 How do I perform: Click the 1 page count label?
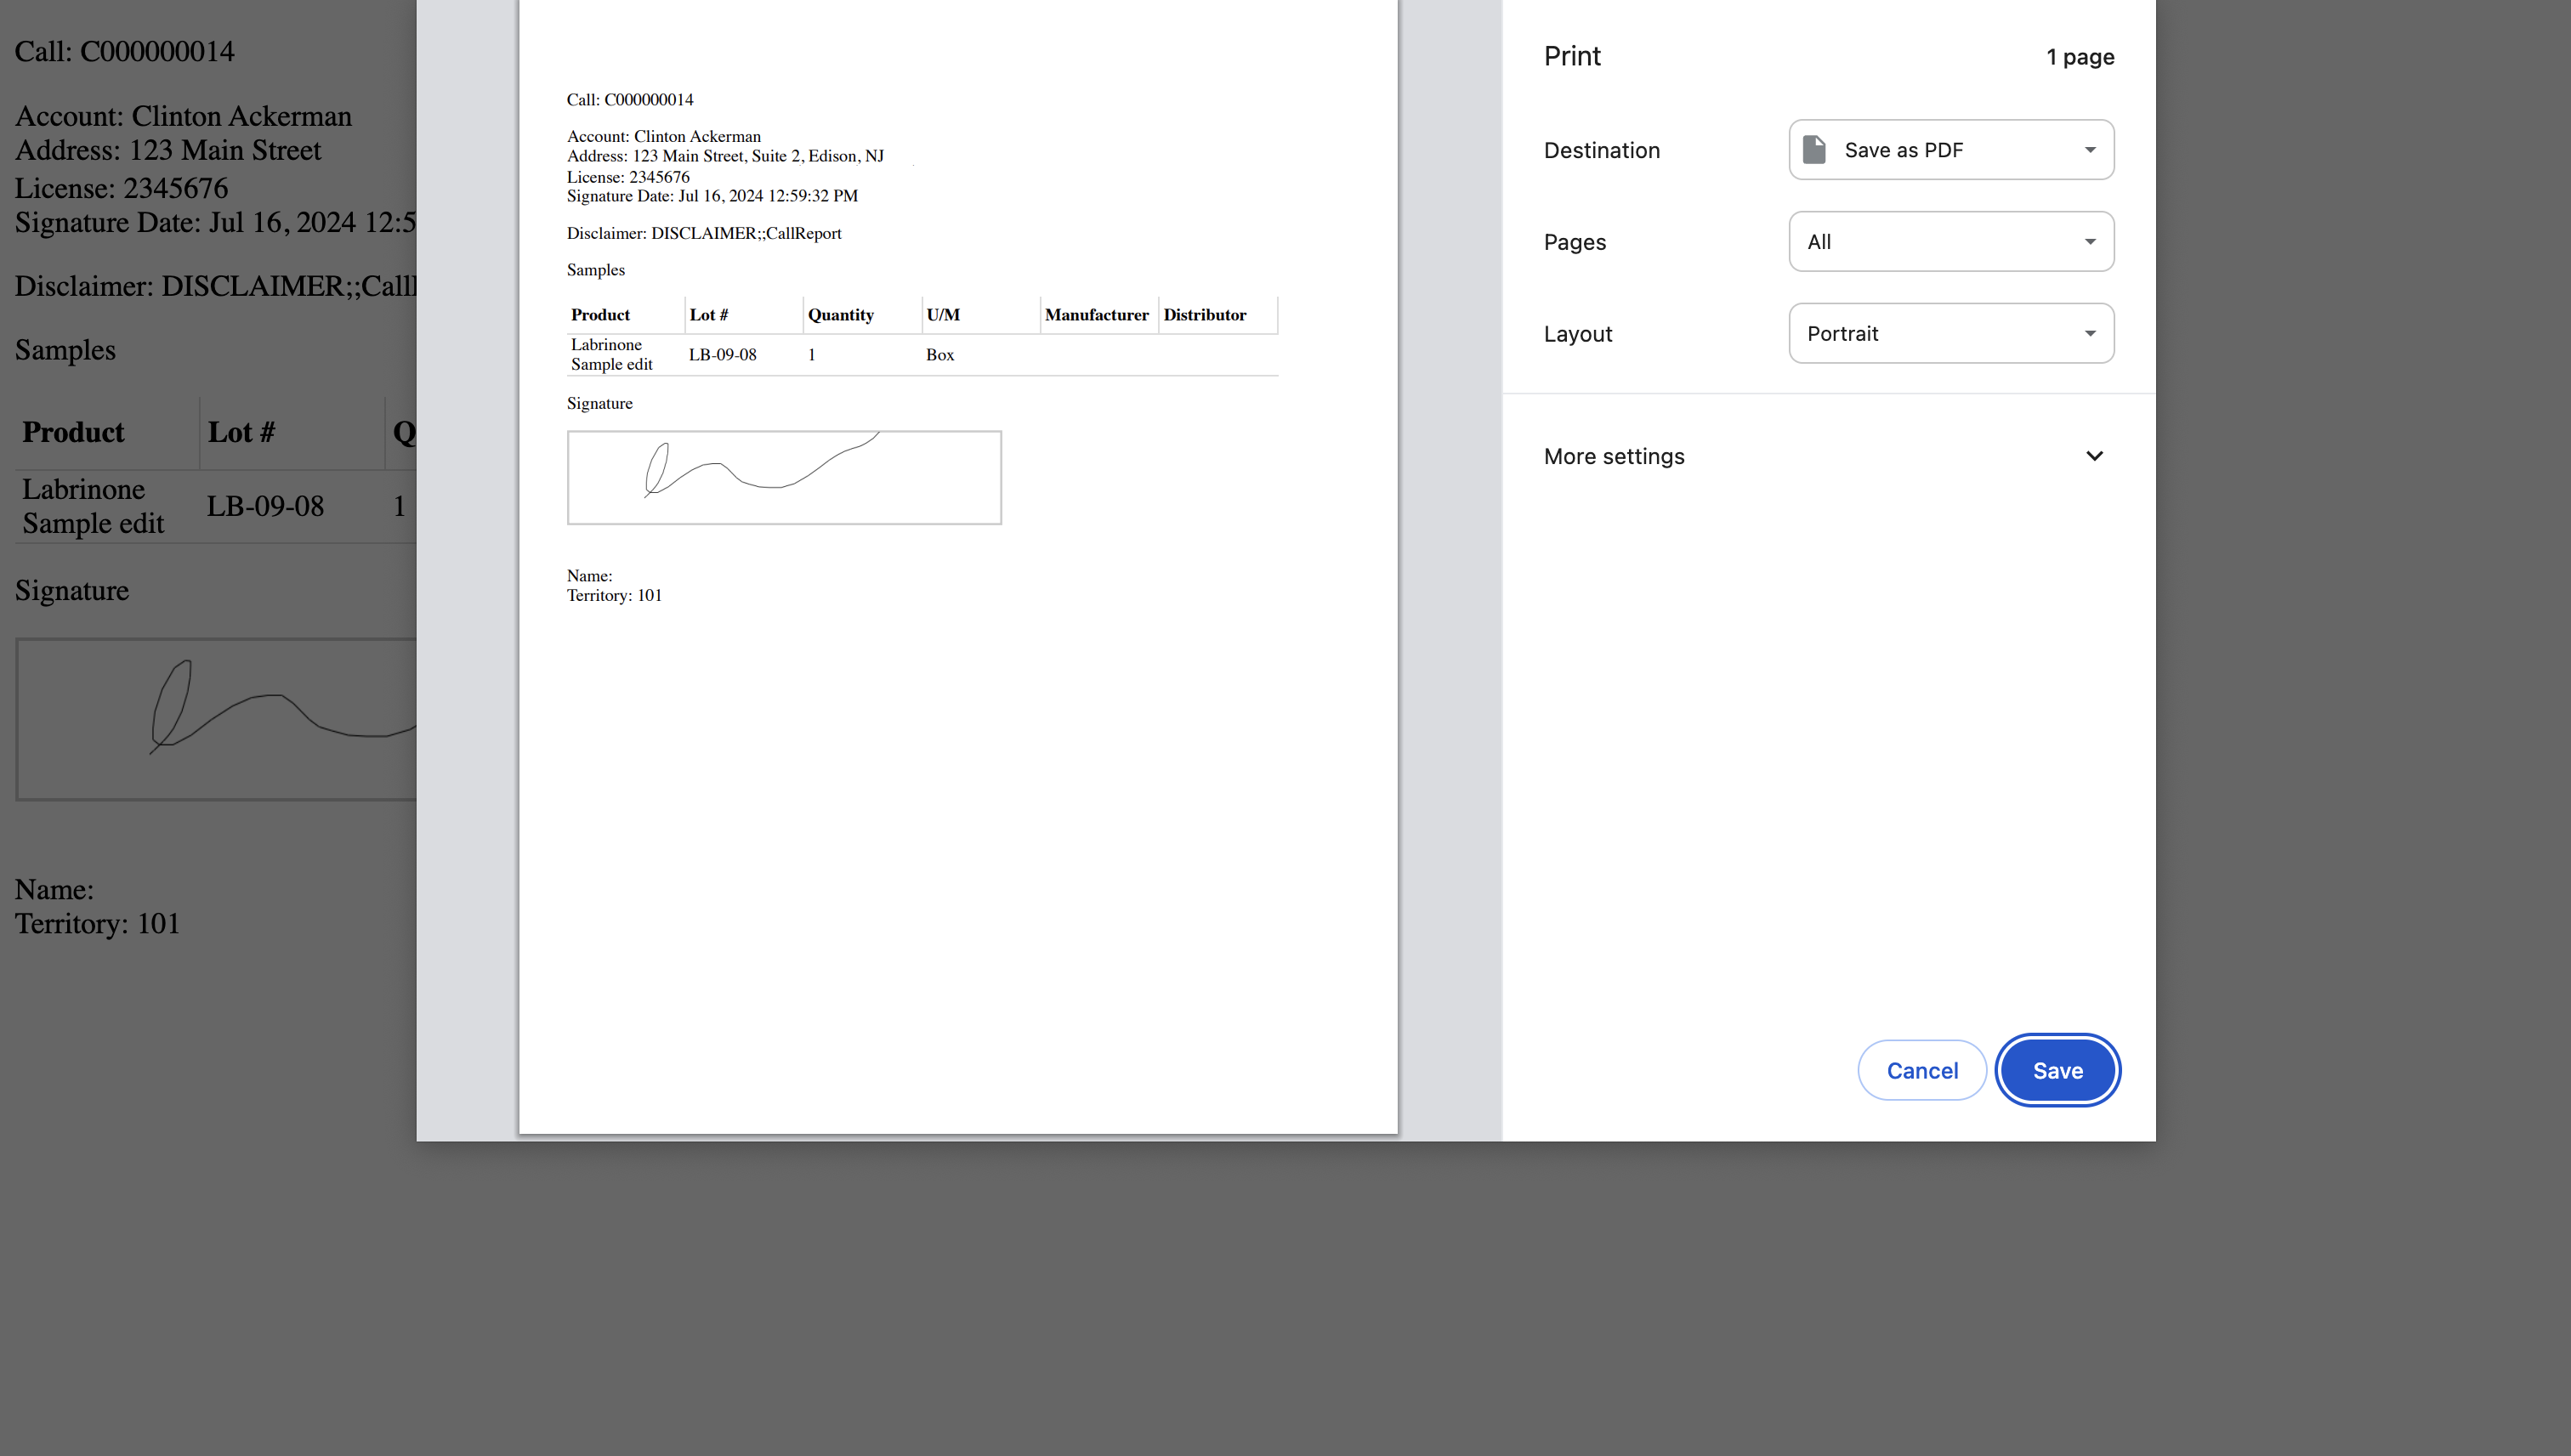(2079, 57)
